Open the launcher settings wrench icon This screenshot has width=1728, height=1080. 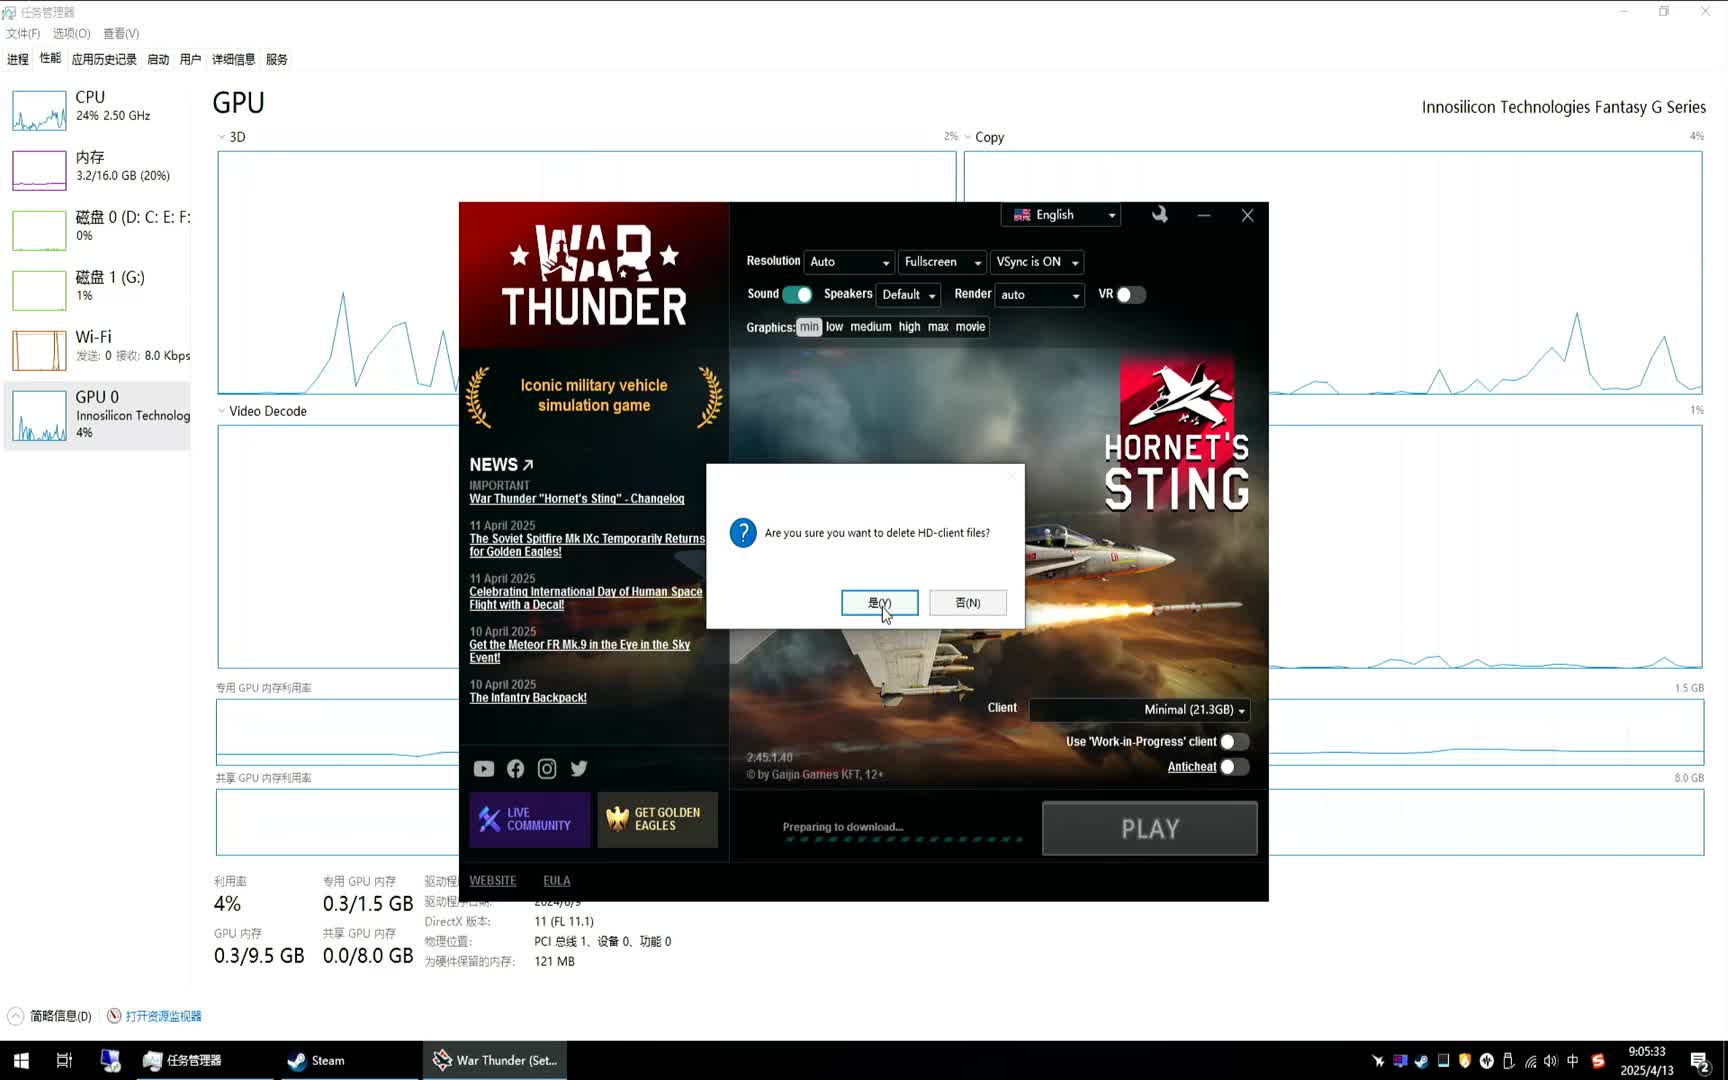click(1159, 215)
